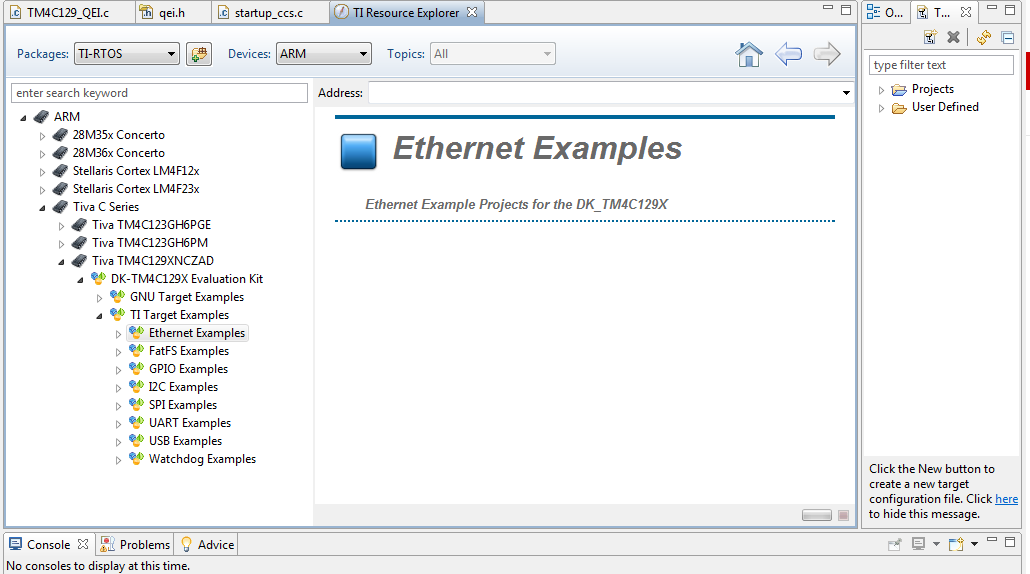Screen dimensions: 1030x574
Task: Select the UART Examples tree item
Action: (x=190, y=423)
